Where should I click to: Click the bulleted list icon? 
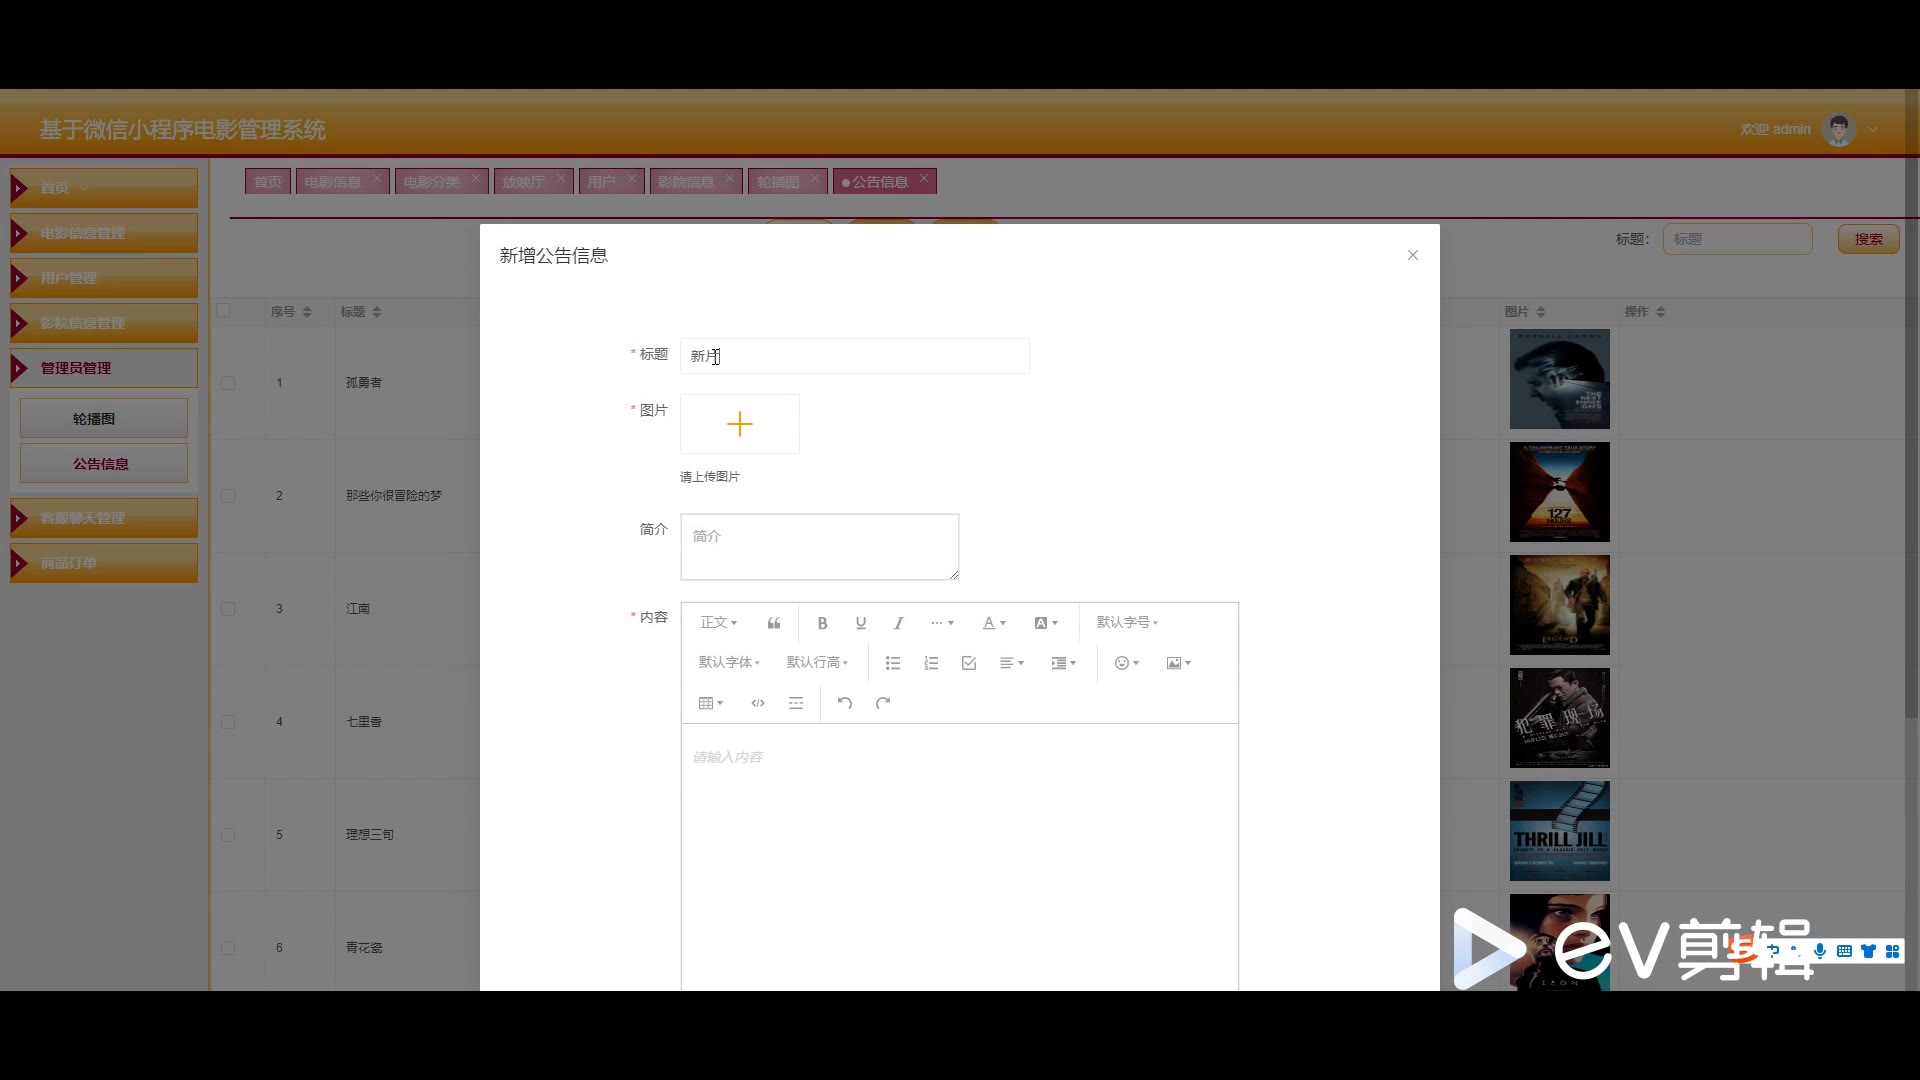pyautogui.click(x=893, y=663)
